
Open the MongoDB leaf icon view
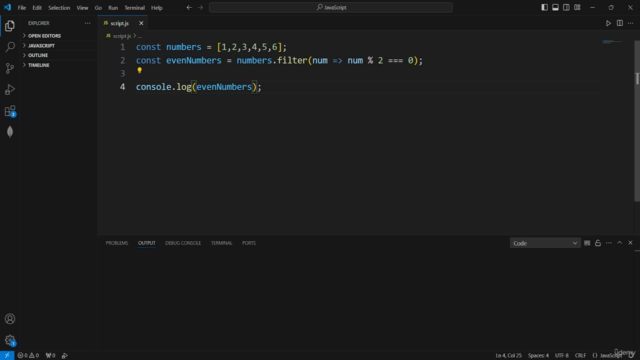click(10, 132)
